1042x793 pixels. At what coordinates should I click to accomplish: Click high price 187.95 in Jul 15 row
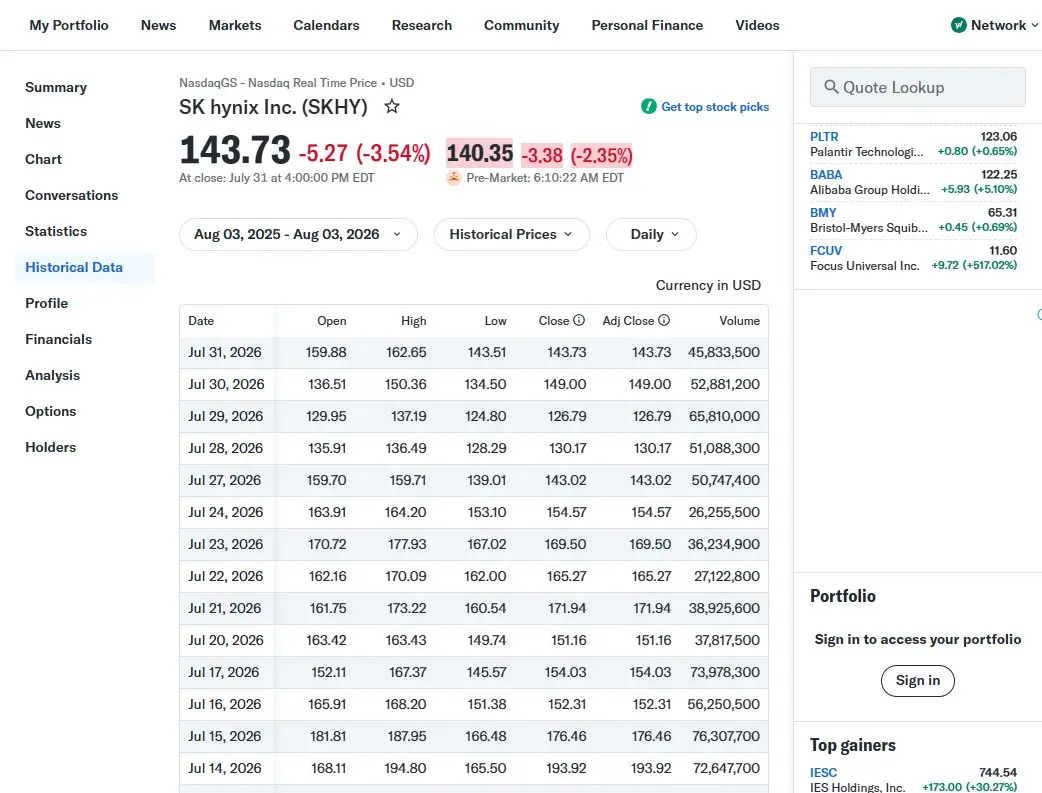click(x=407, y=736)
